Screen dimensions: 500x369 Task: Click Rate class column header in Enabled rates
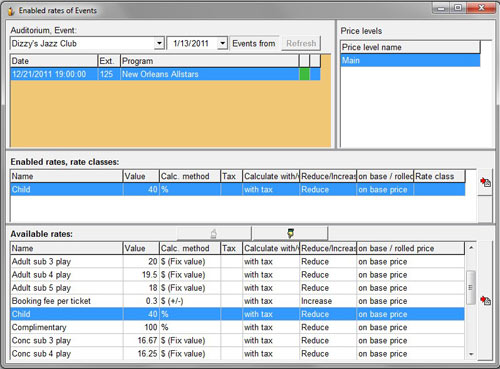(x=439, y=176)
